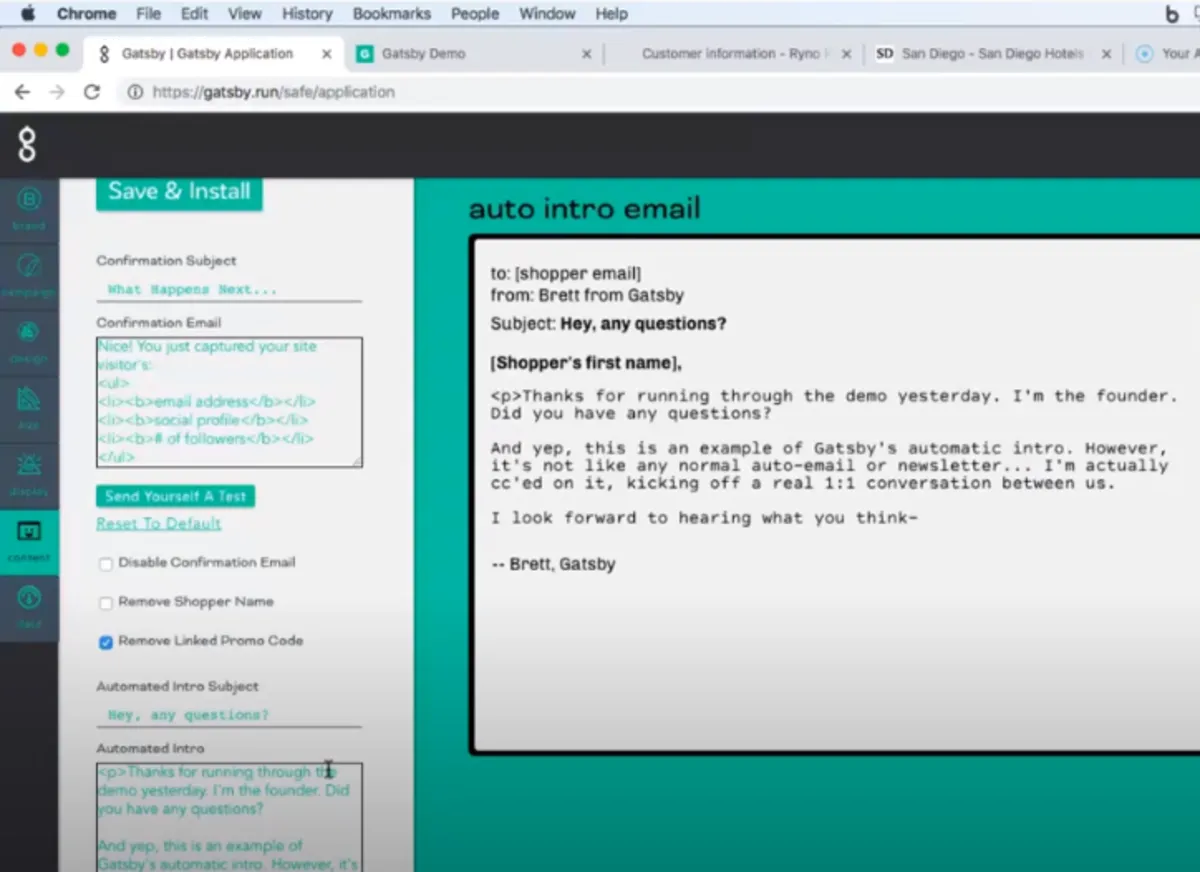The height and width of the screenshot is (872, 1200).
Task: Reload the page with the refresh icon
Action: coord(92,92)
